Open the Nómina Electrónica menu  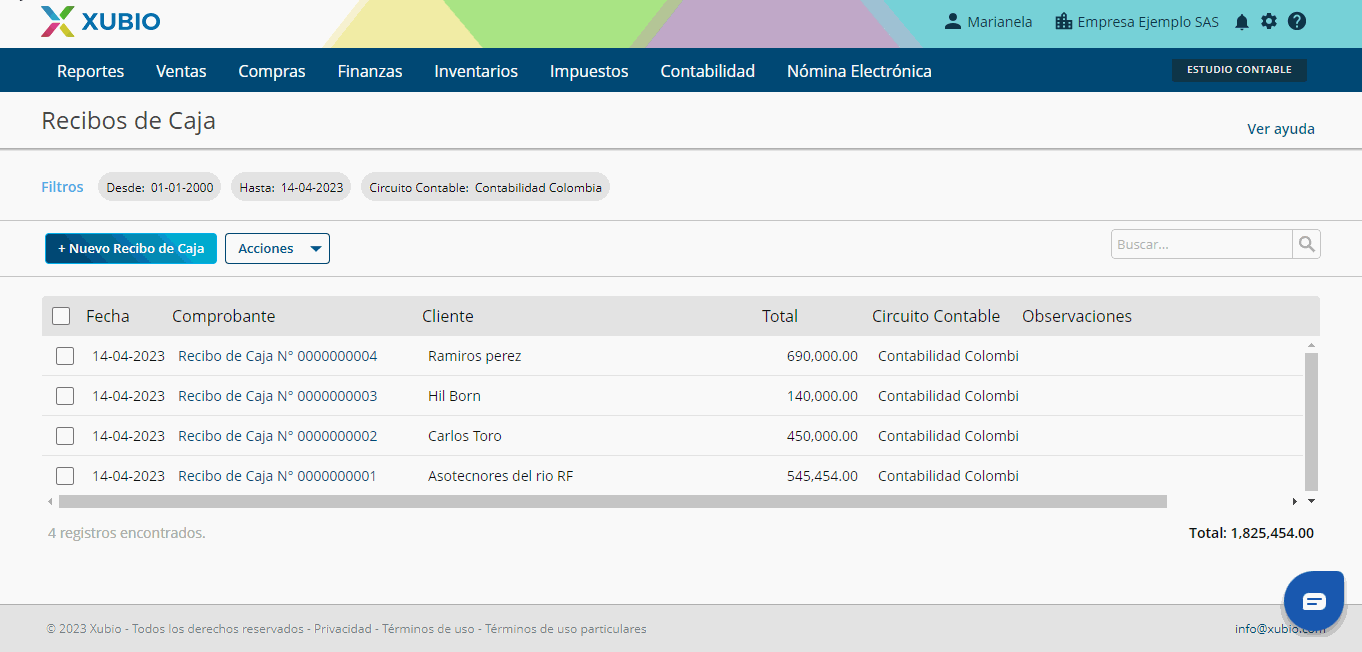[x=859, y=71]
